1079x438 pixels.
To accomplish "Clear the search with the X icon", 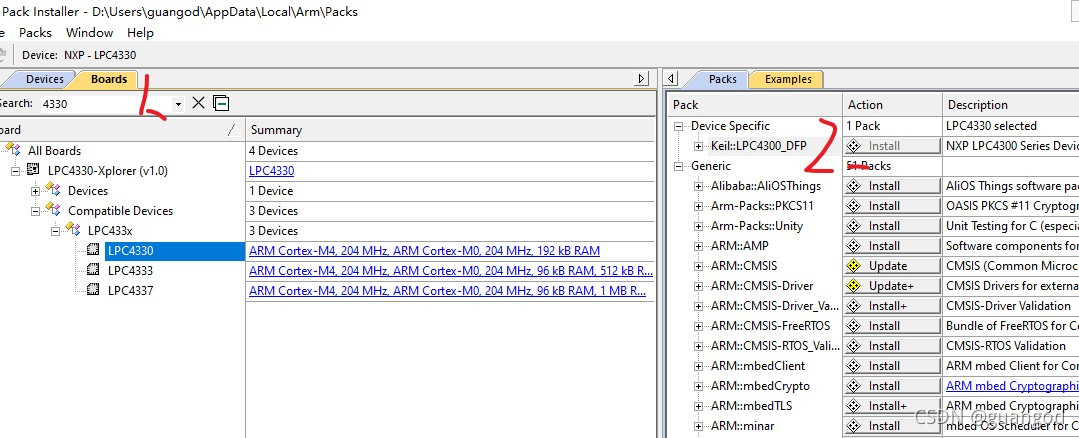I will click(198, 103).
